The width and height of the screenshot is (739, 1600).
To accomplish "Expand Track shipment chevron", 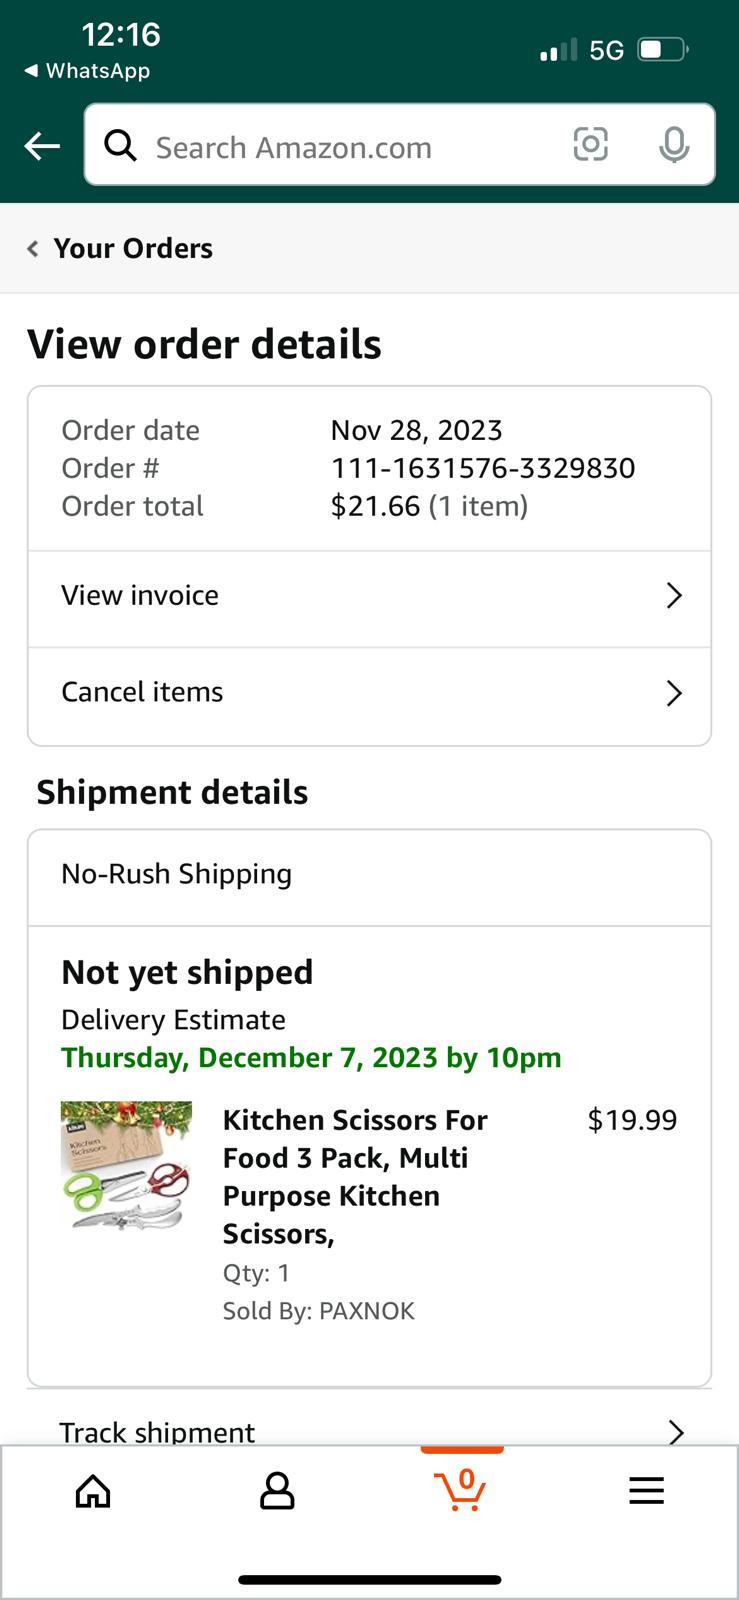I will click(676, 1431).
